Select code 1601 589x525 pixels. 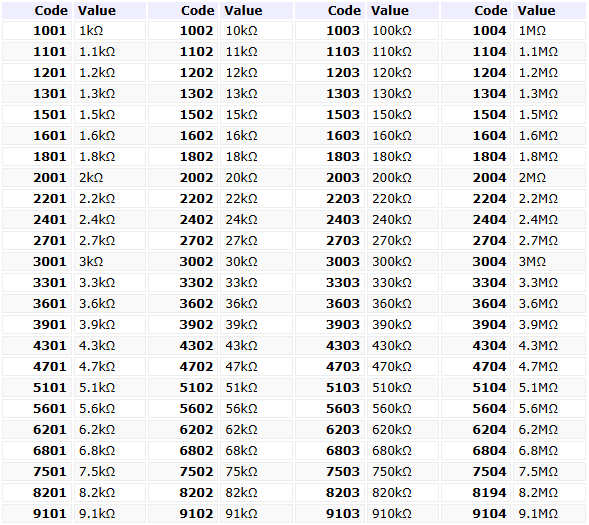click(x=36, y=136)
